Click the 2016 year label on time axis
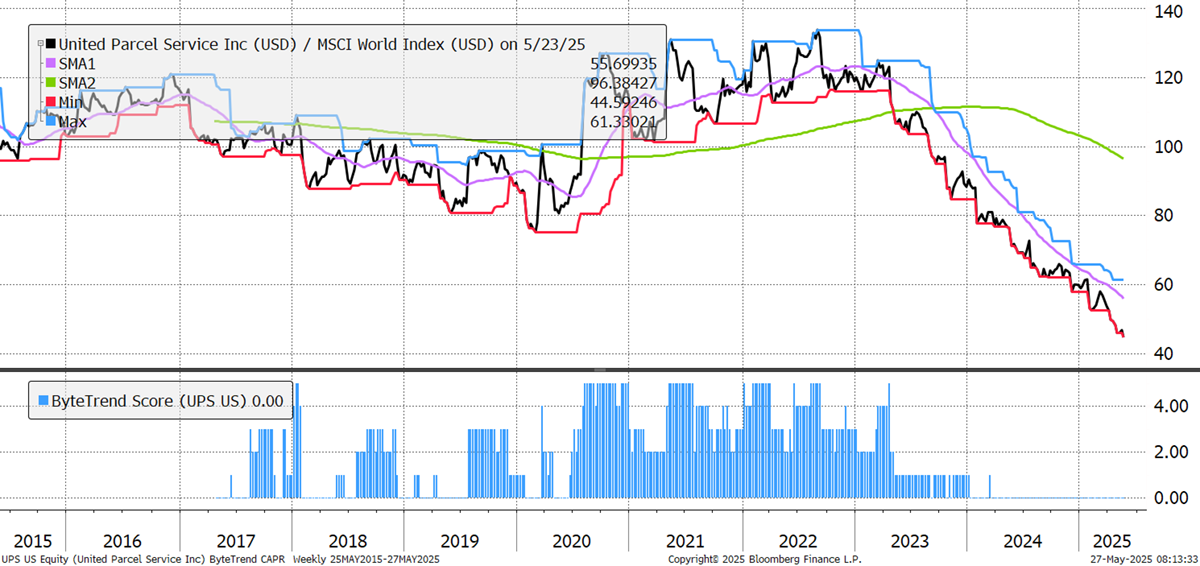Screen dimensions: 1200x566 pos(123,541)
